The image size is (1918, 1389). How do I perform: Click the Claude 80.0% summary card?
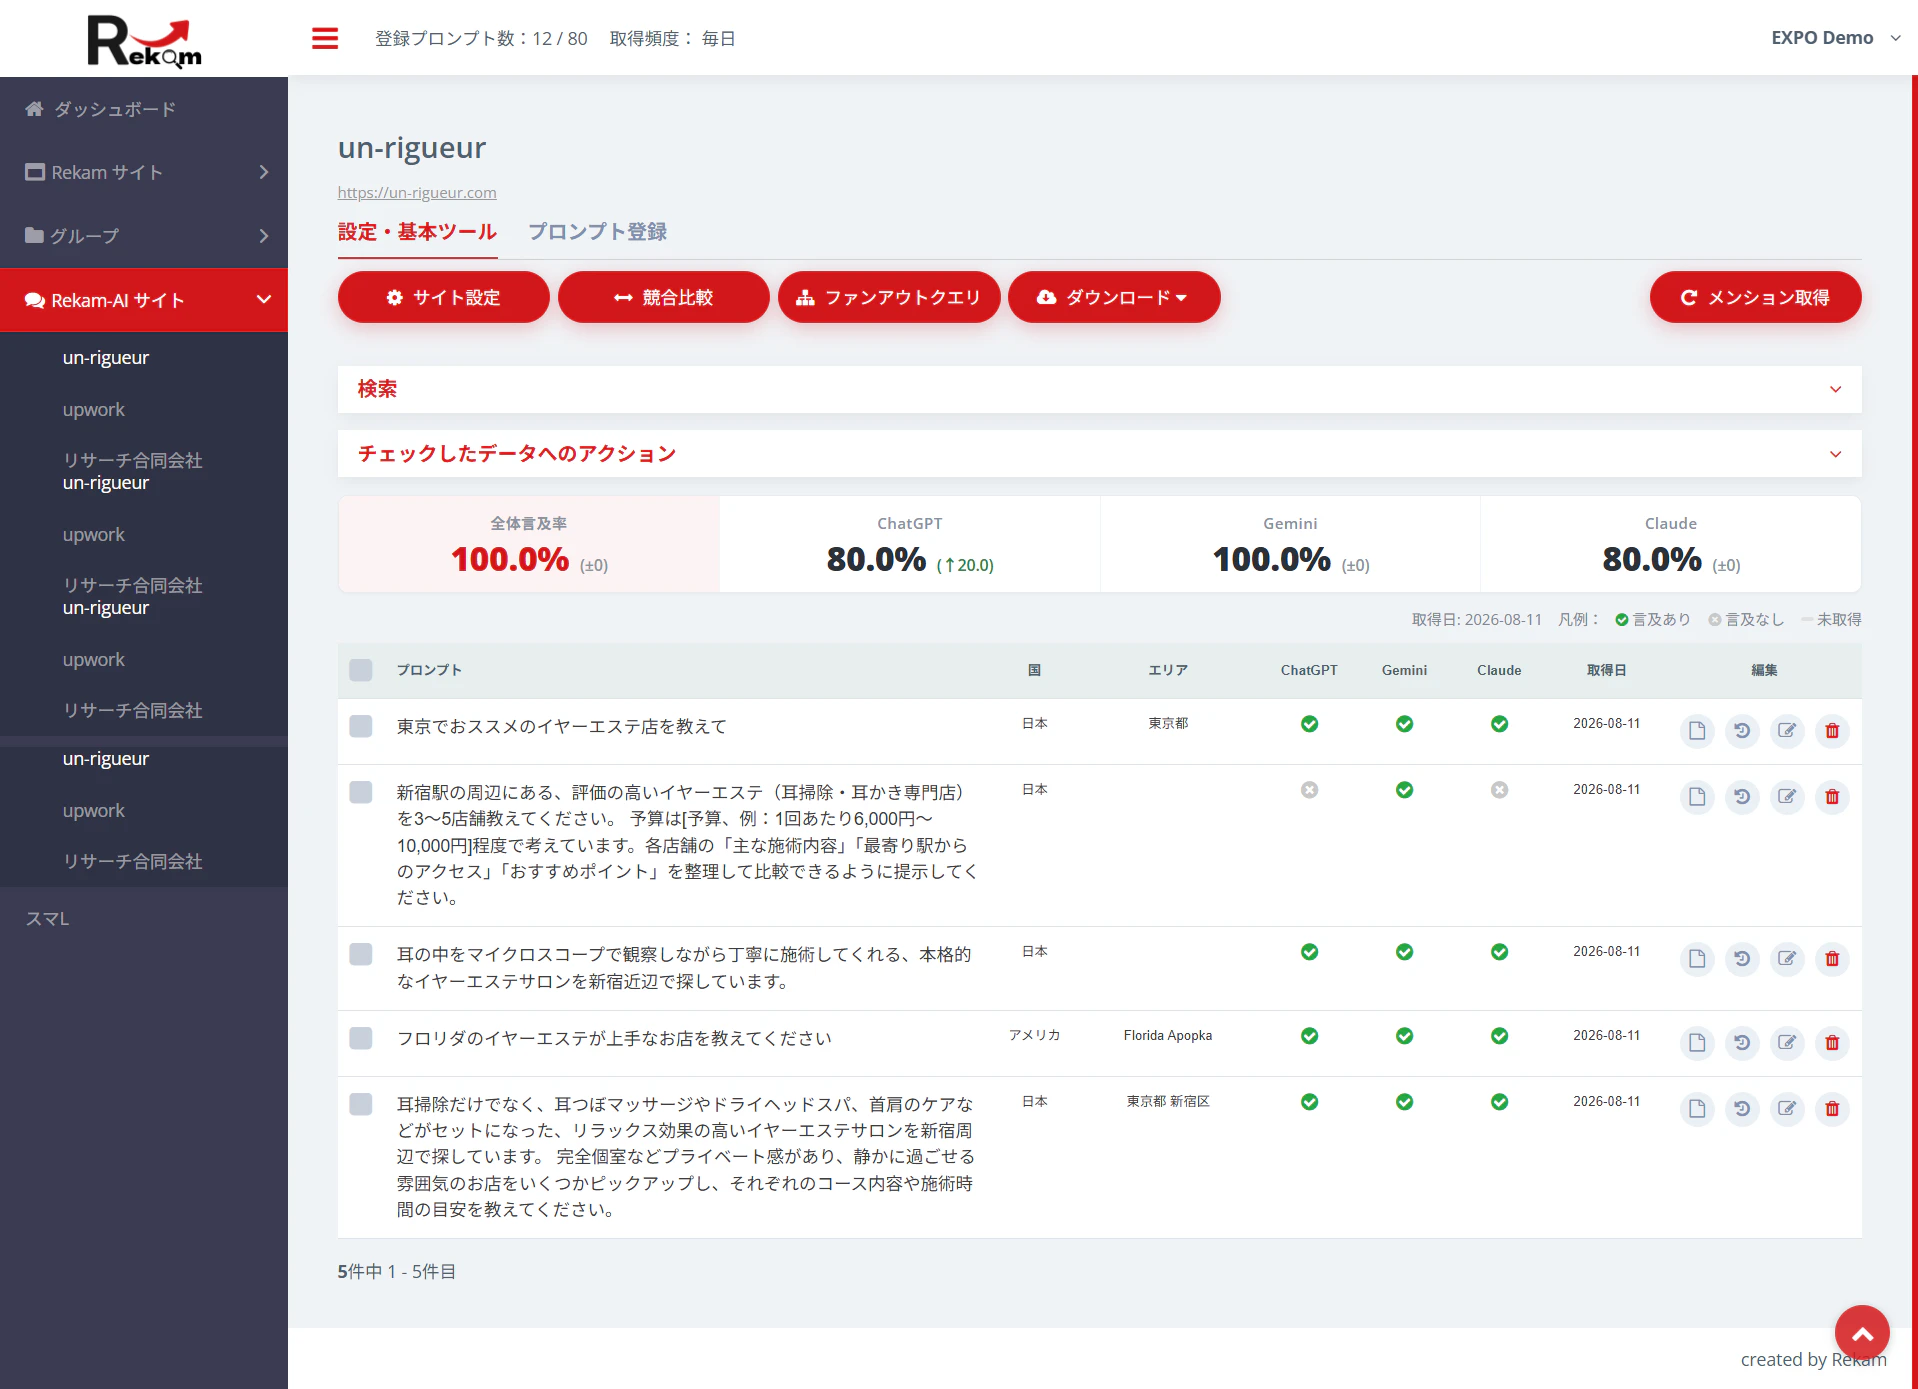click(x=1671, y=544)
